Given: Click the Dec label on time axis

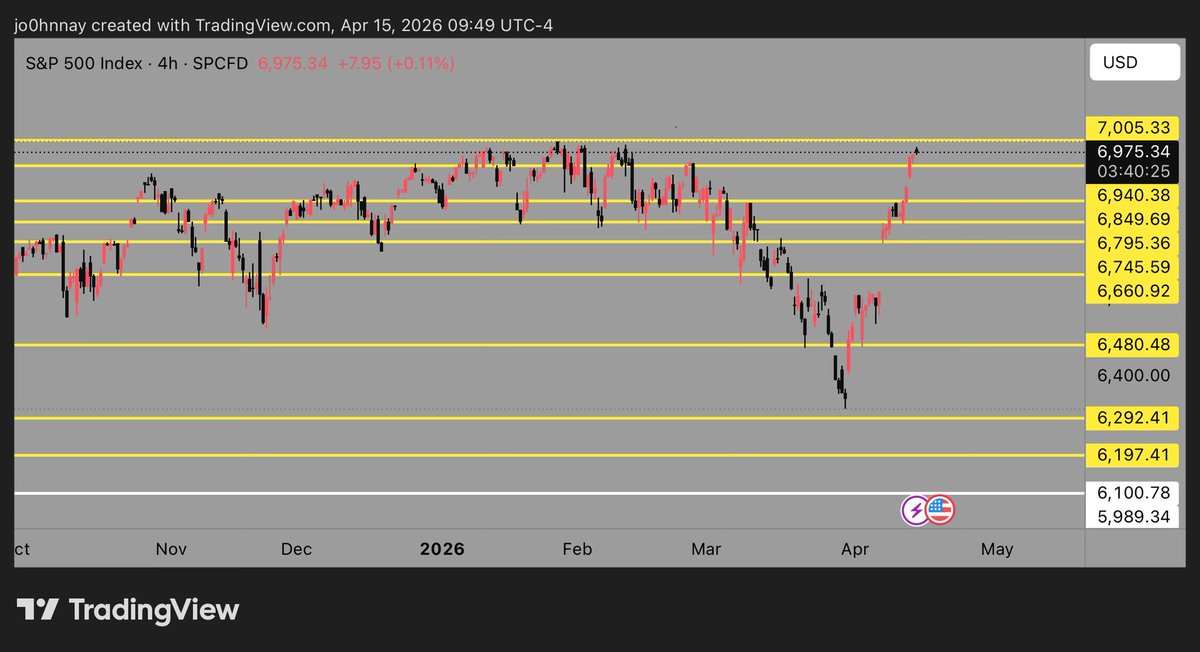Looking at the screenshot, I should click(x=296, y=549).
